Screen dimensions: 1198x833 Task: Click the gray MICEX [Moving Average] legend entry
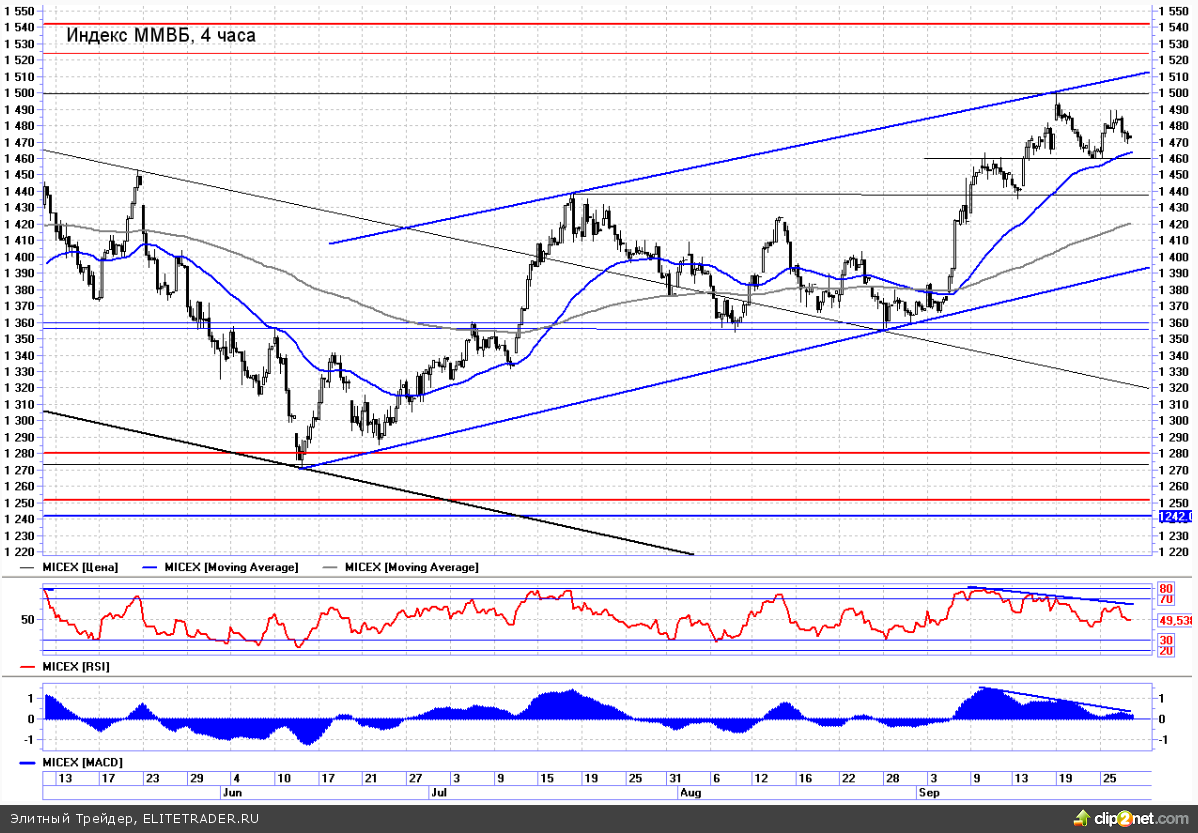click(410, 568)
